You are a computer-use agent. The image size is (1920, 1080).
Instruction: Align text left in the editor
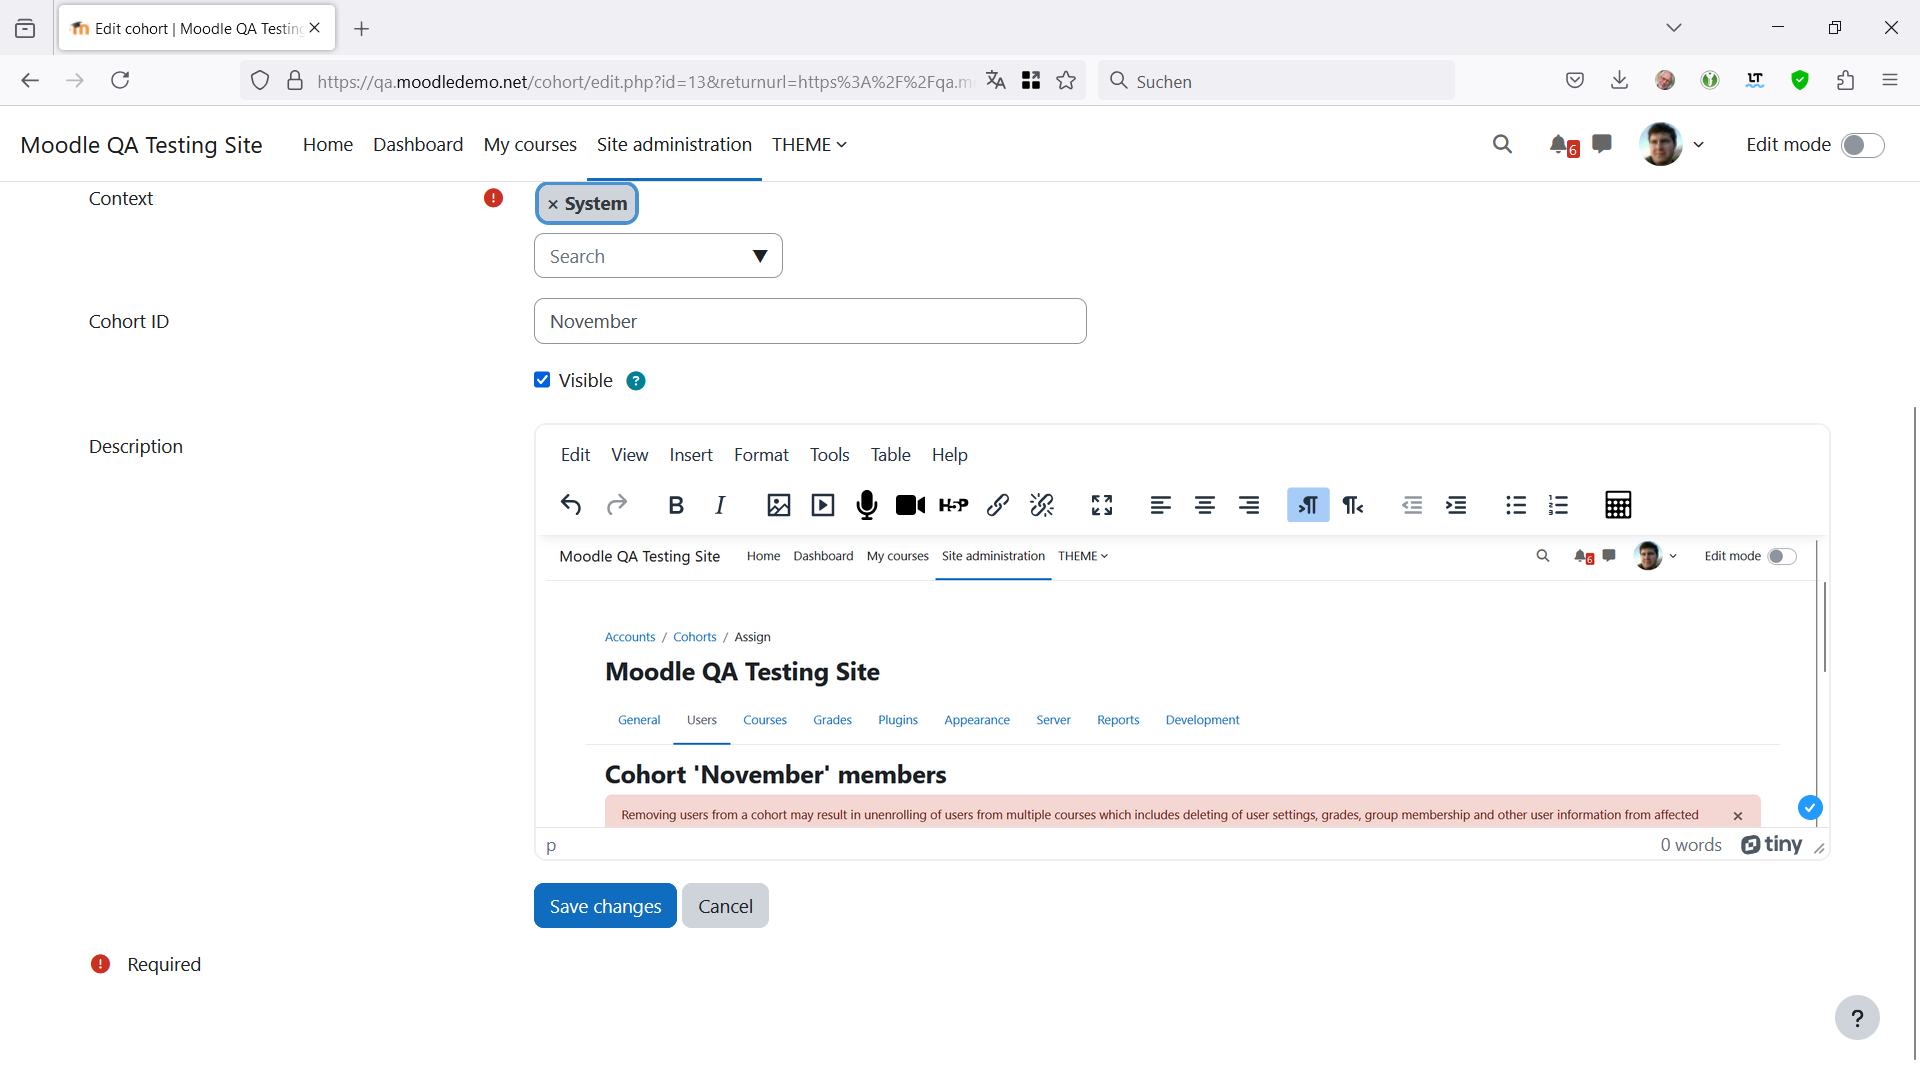coord(1161,505)
